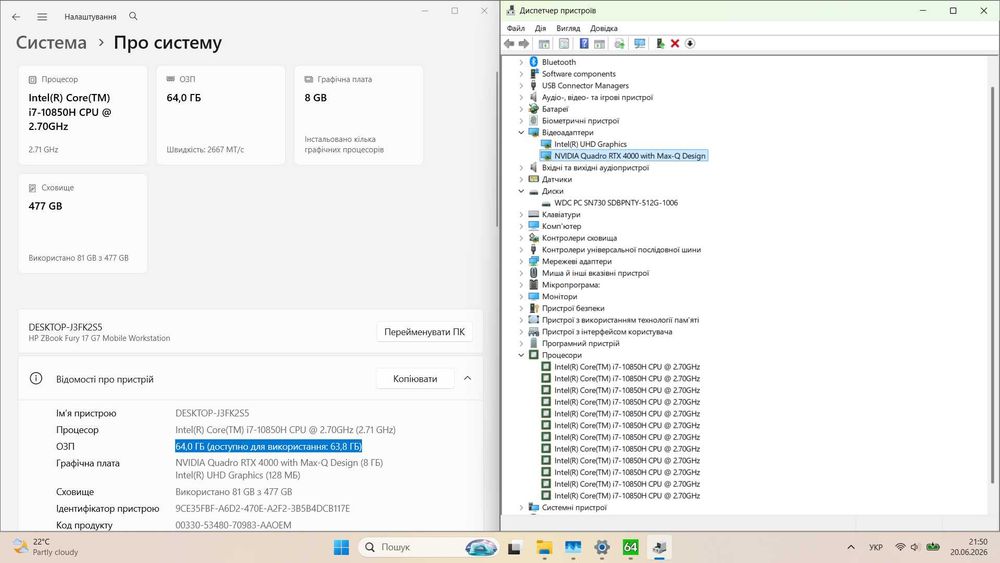Click the Графічна плата card
Image resolution: width=1000 pixels, height=563 pixels.
(358, 115)
